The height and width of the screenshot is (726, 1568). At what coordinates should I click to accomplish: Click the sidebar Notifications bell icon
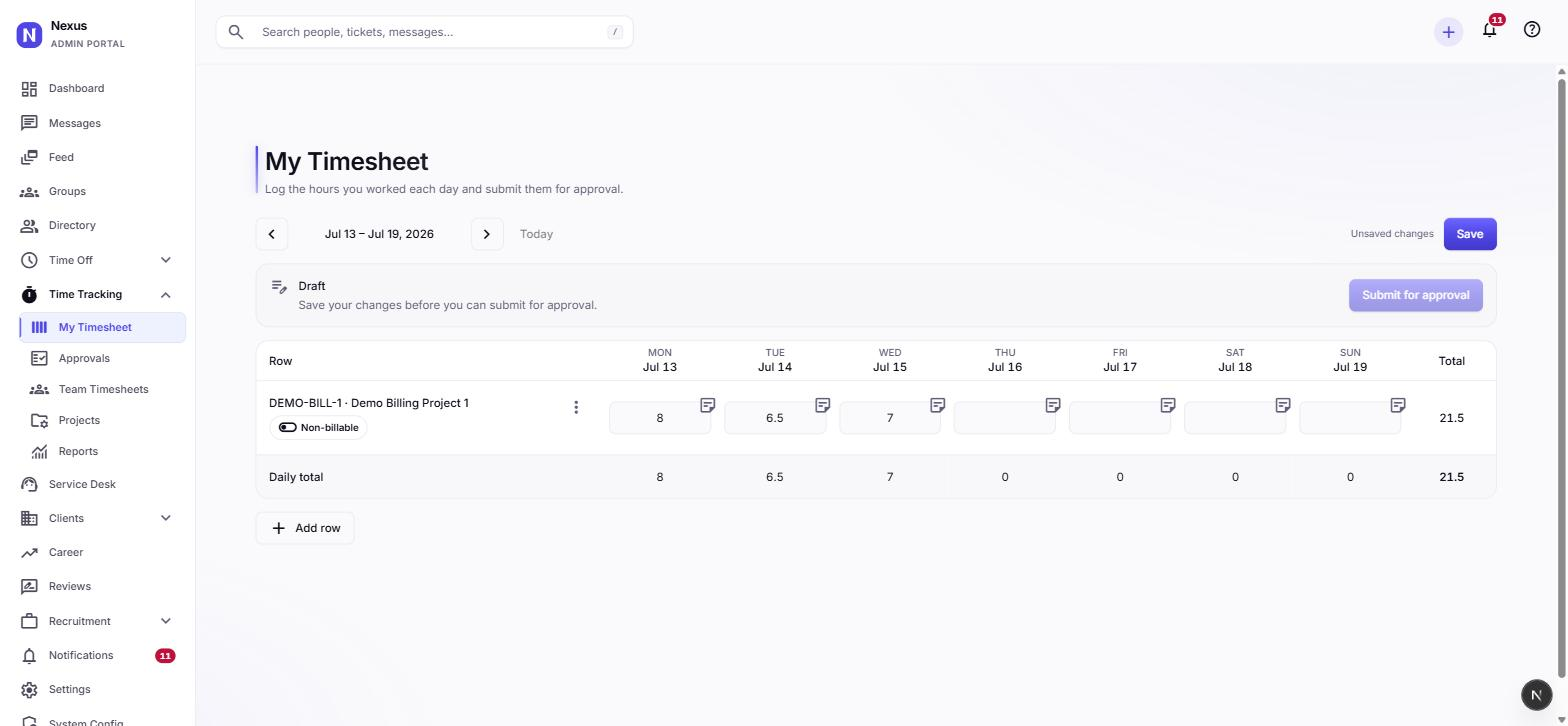(x=29, y=655)
